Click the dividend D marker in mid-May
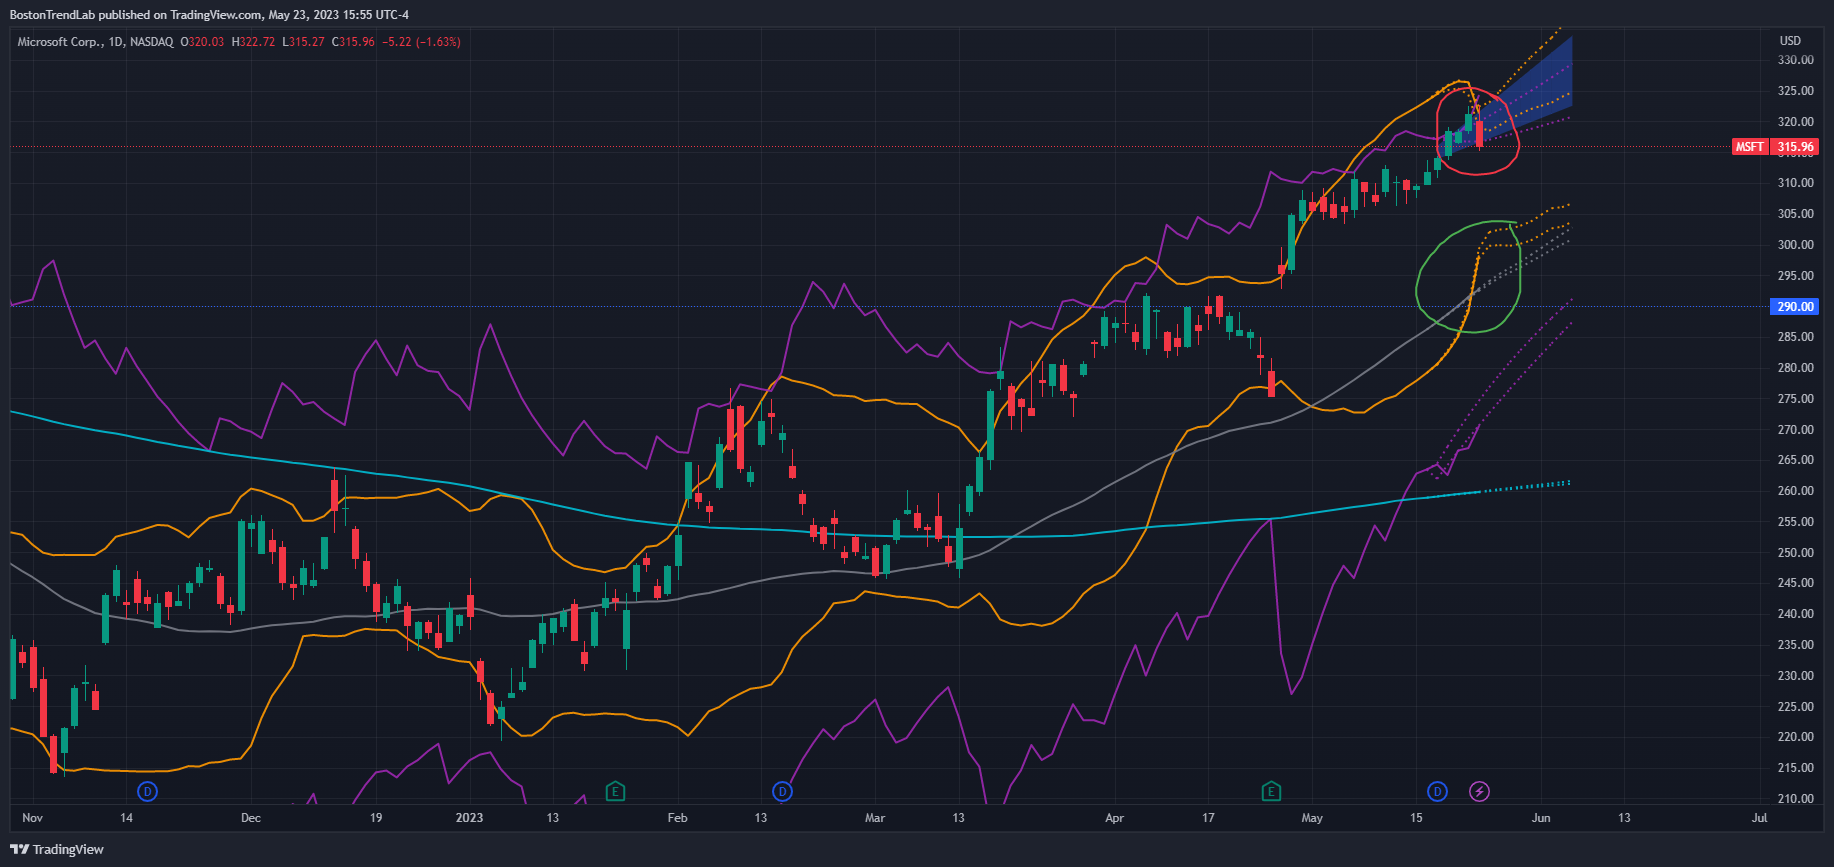Image resolution: width=1834 pixels, height=867 pixels. (1437, 792)
